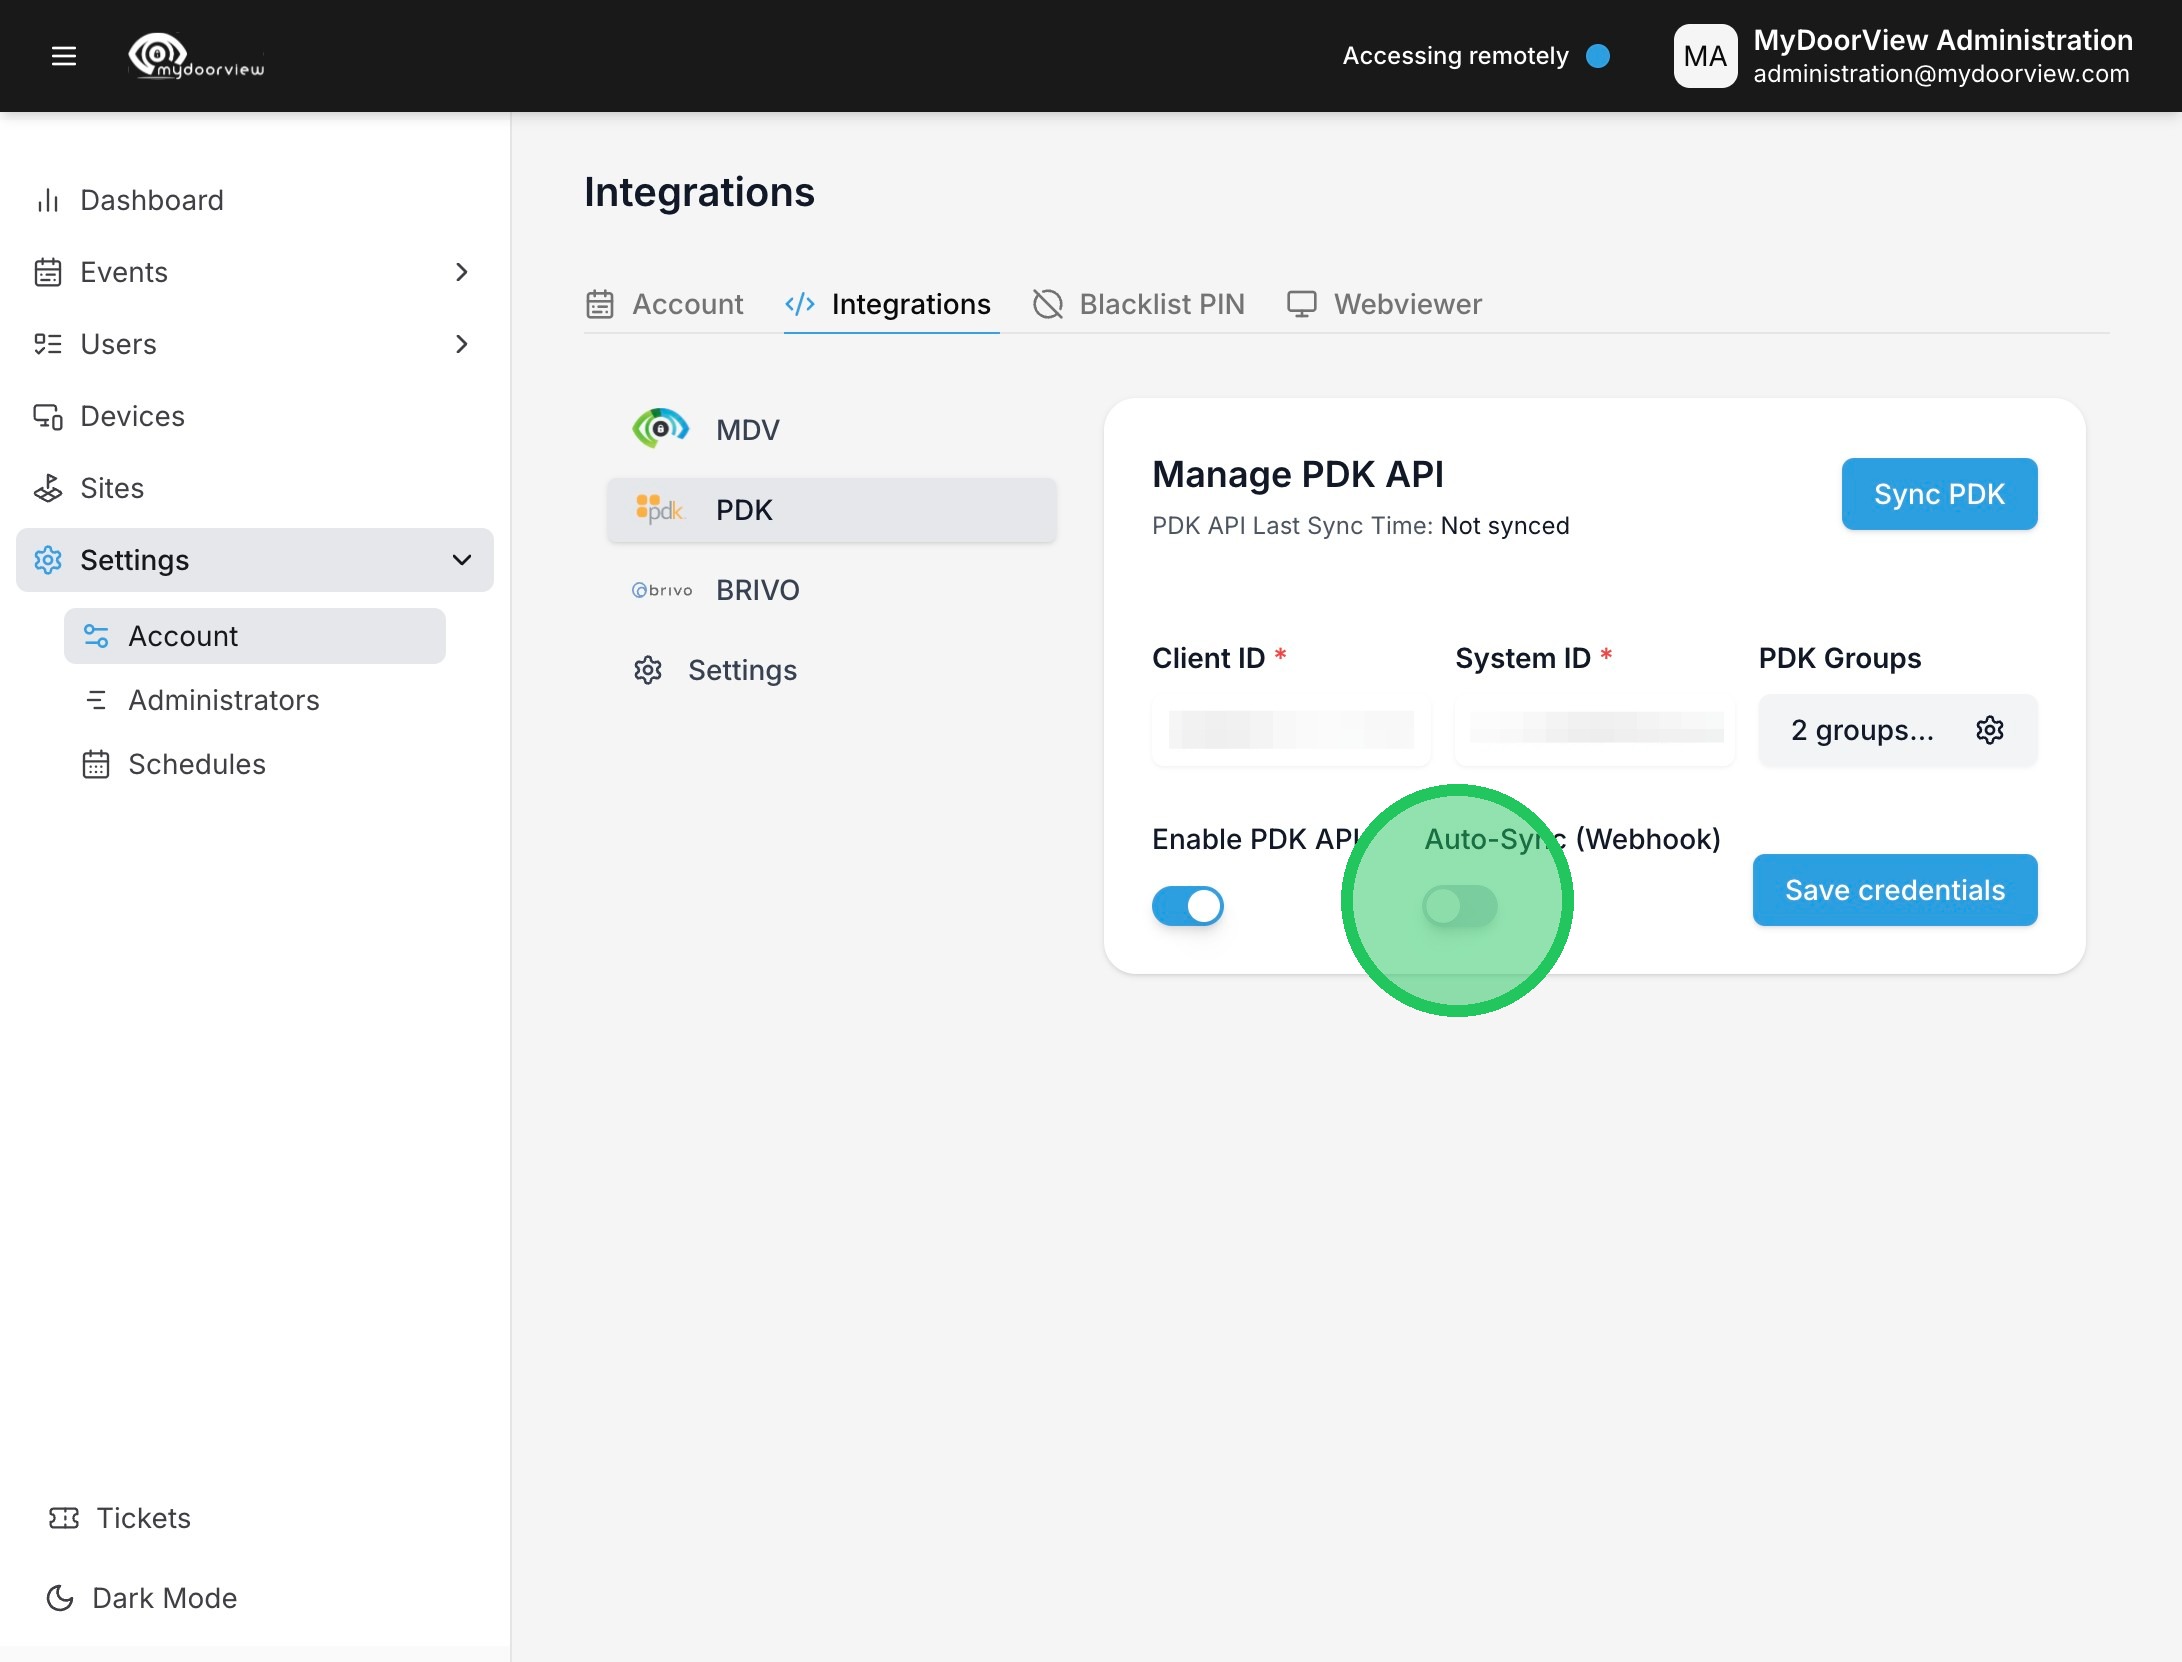The width and height of the screenshot is (2182, 1662).
Task: Click the MA profile avatar
Action: coord(1705,56)
